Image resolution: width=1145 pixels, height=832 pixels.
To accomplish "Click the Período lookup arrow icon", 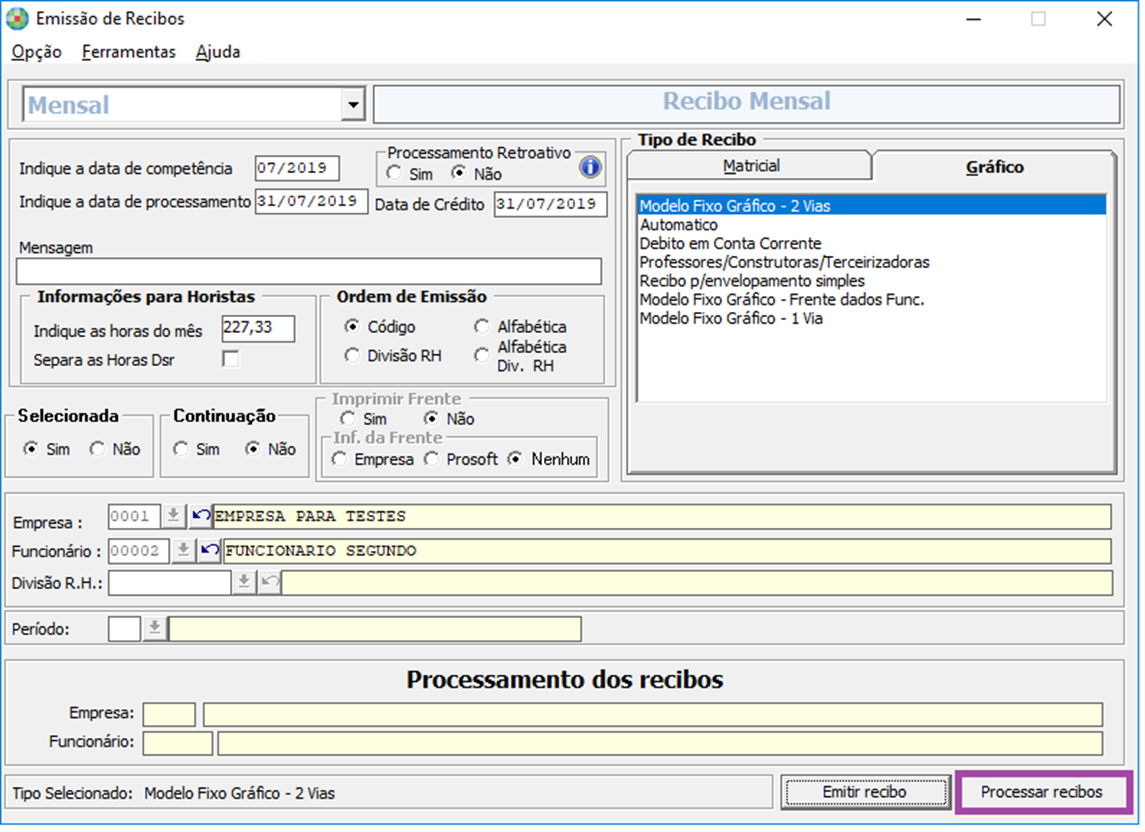I will point(154,628).
